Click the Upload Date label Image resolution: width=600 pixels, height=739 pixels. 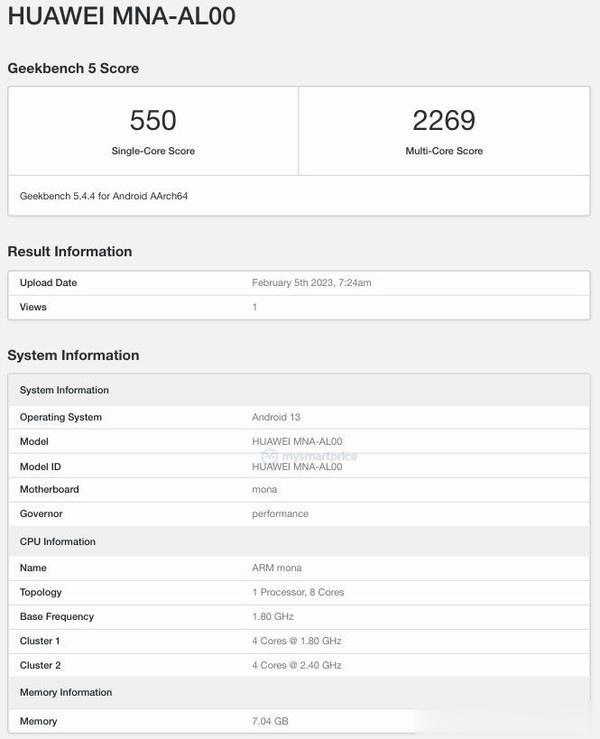(48, 283)
